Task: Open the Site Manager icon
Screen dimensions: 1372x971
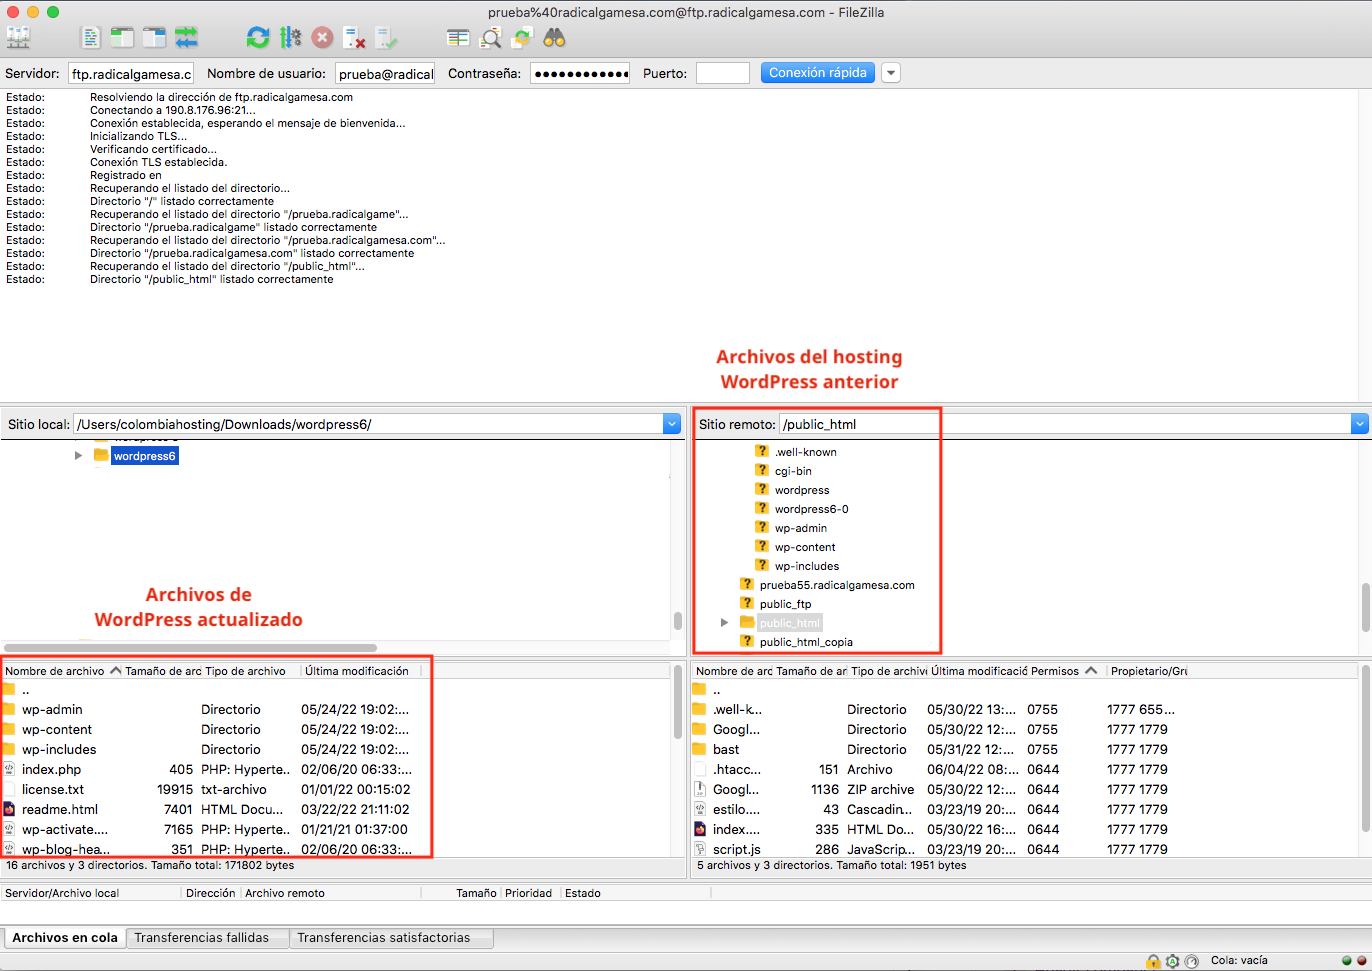Action: (x=18, y=38)
